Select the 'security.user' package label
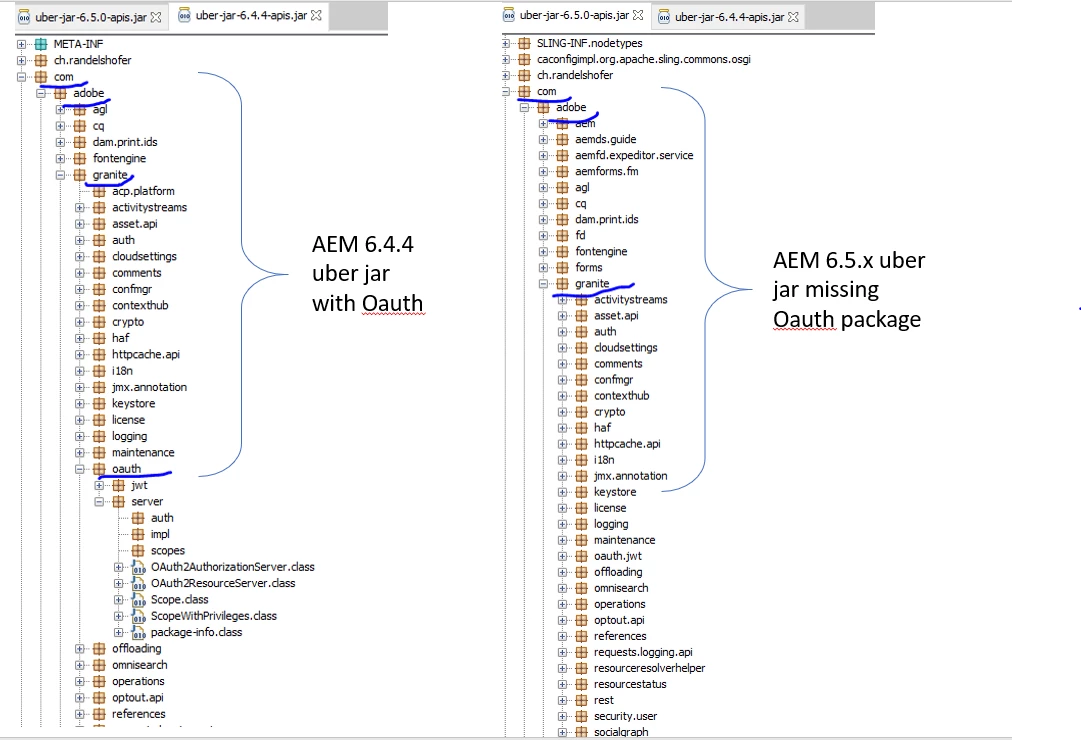 pos(625,717)
